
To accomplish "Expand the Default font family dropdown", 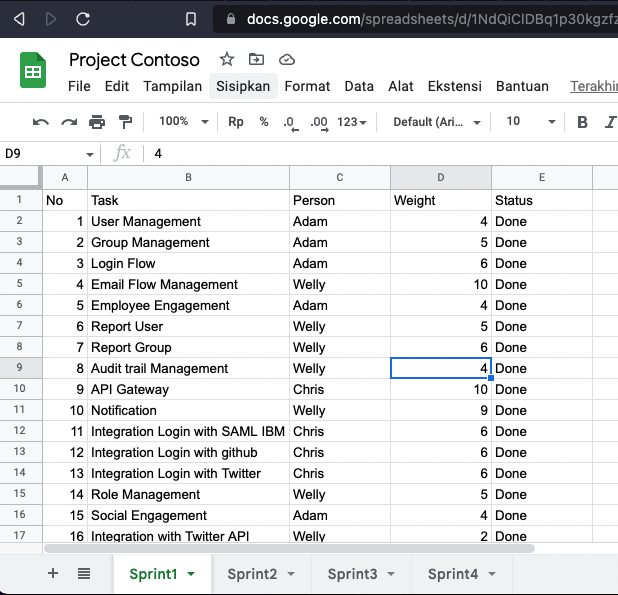I will [437, 122].
